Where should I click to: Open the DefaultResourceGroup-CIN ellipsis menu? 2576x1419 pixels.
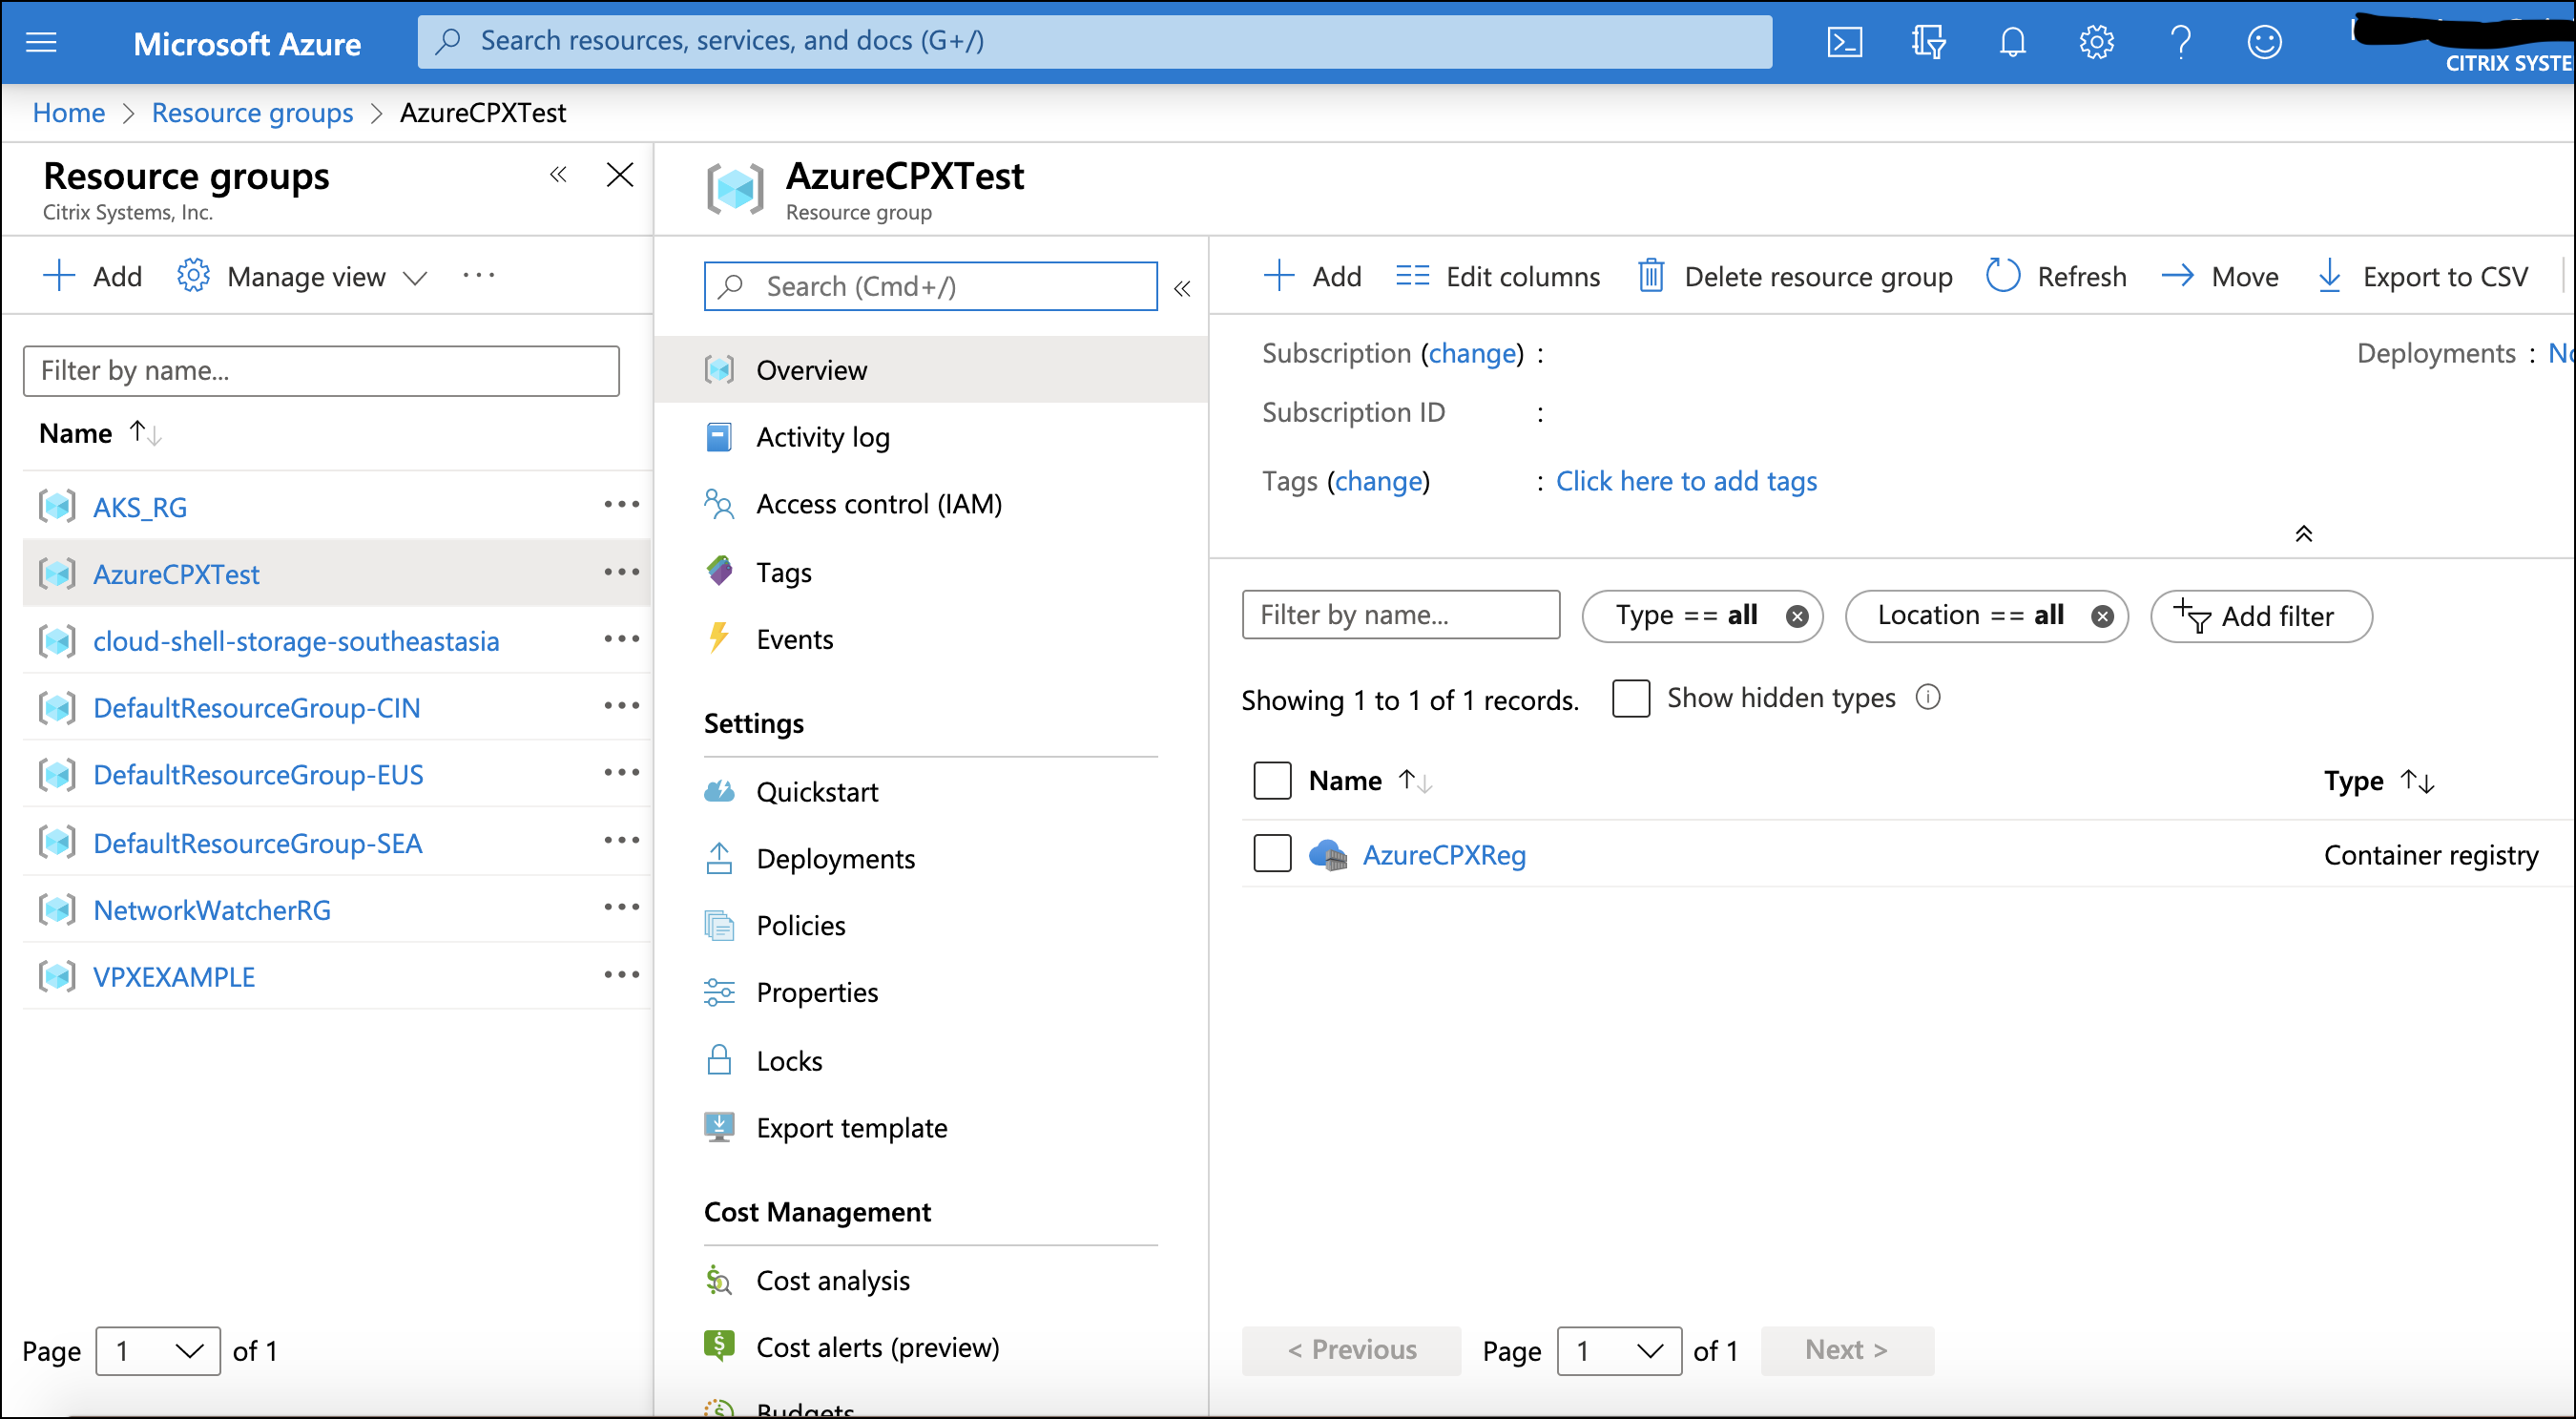click(x=621, y=706)
